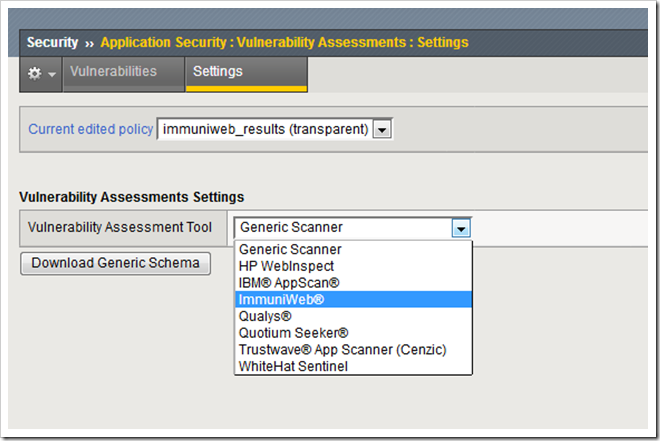The width and height of the screenshot is (660, 441).
Task: Open the gear settings menu icon
Action: click(x=41, y=73)
